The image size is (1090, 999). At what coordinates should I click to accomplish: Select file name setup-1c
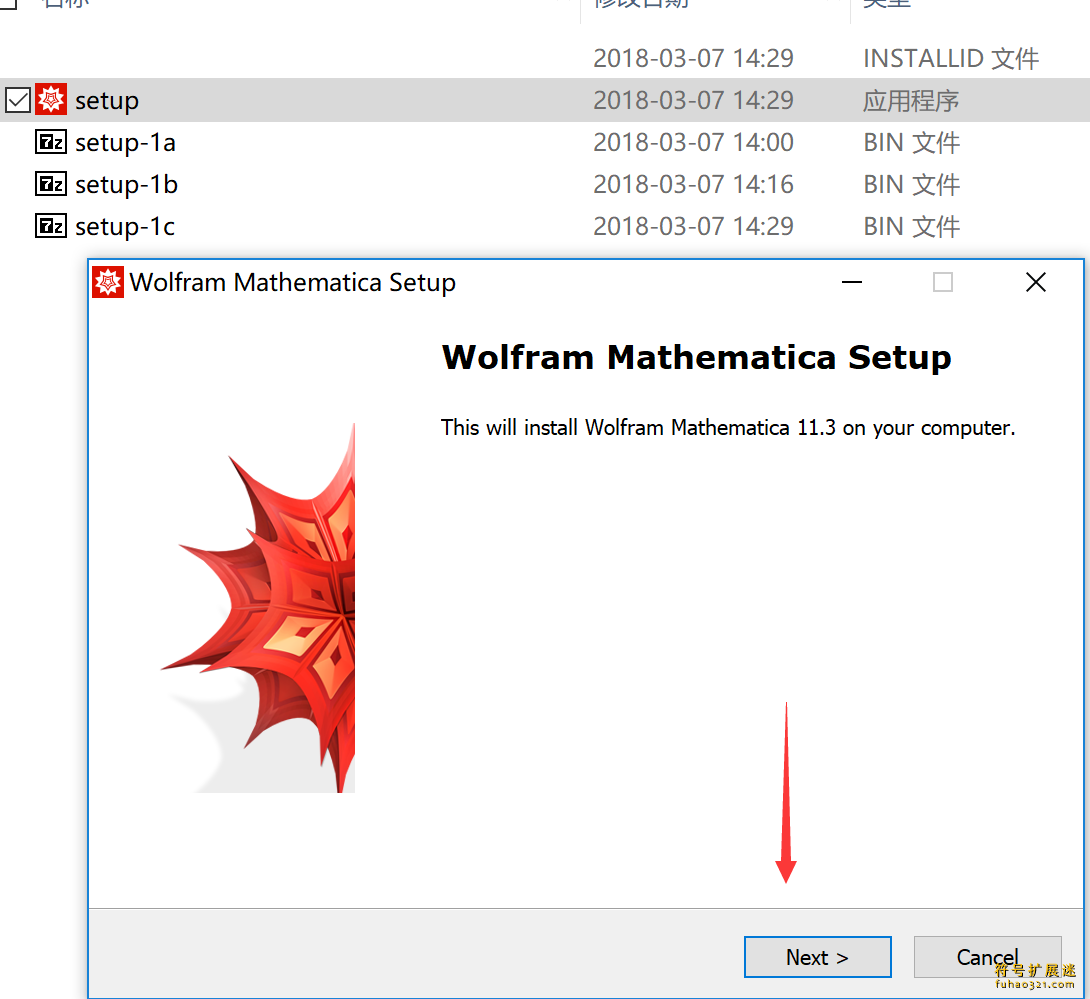[x=125, y=226]
